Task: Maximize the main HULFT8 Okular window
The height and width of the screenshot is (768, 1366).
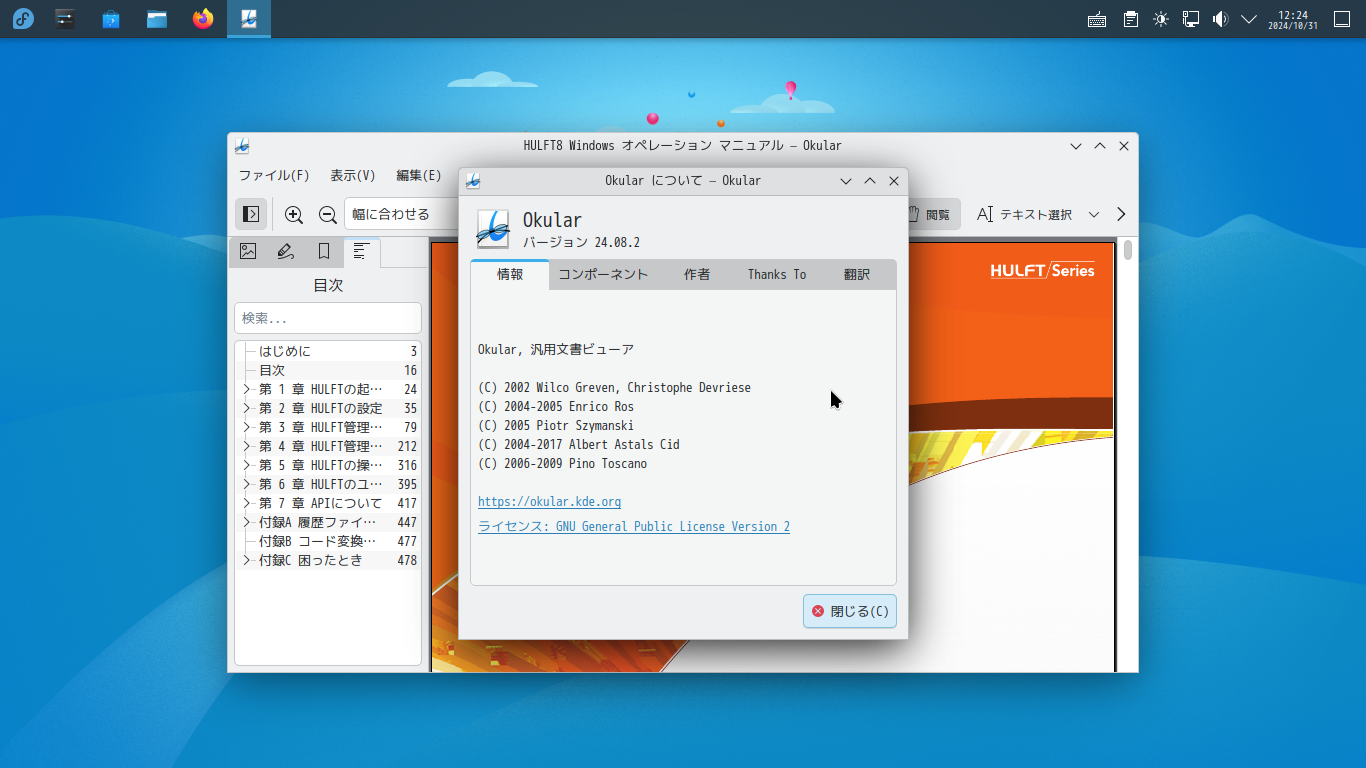Action: click(1100, 146)
